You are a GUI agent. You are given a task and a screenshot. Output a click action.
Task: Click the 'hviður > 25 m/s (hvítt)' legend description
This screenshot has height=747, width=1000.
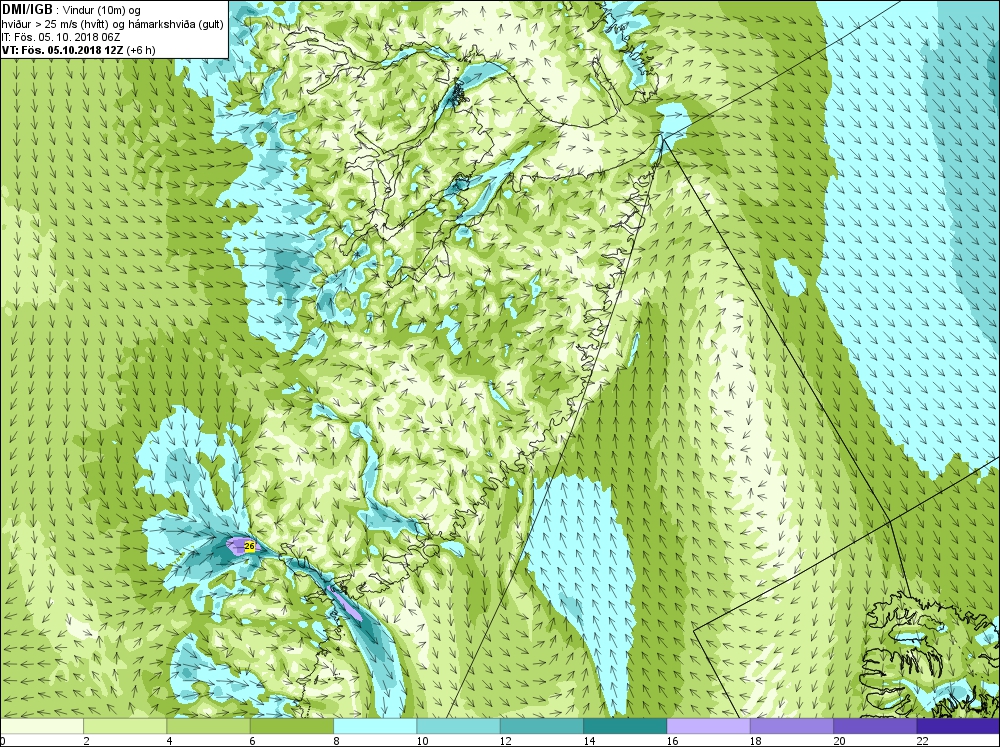pyautogui.click(x=57, y=24)
